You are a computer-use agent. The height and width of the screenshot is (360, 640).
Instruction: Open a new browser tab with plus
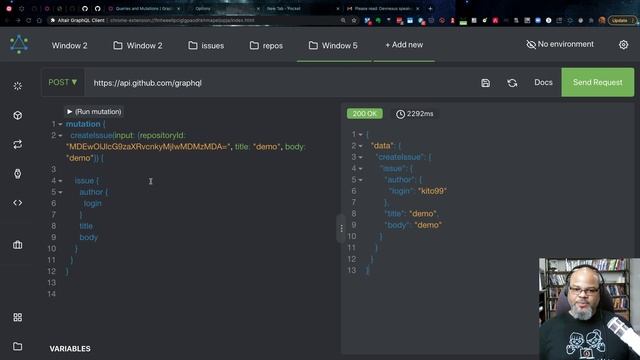point(430,9)
